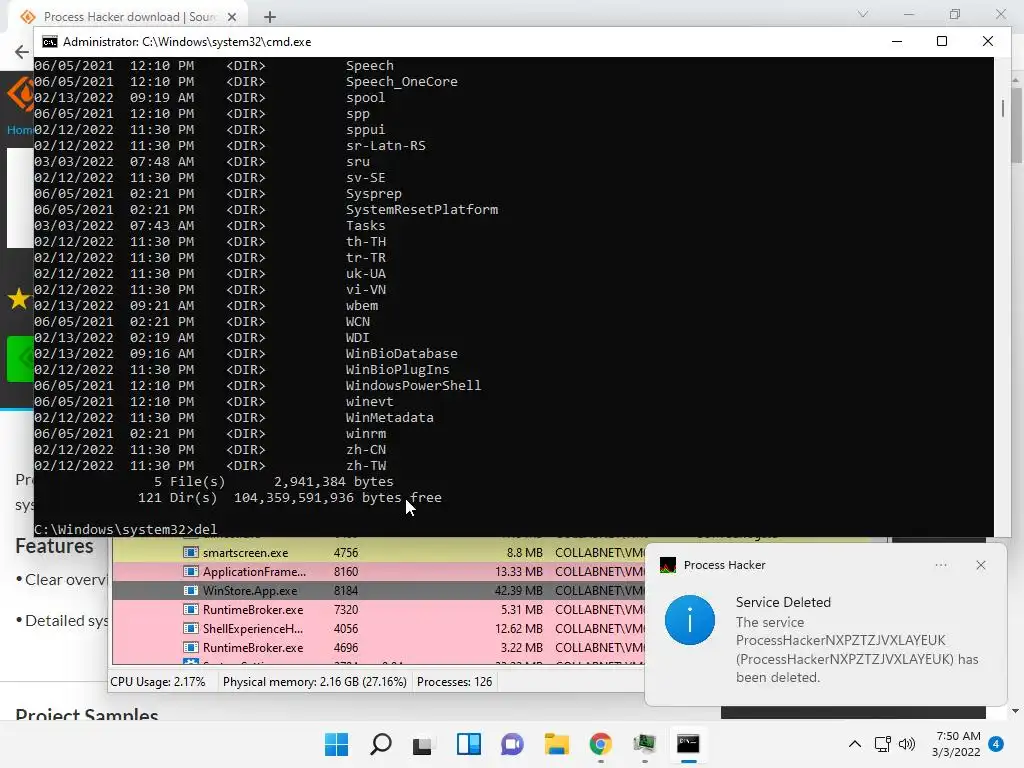Open a new browser tab
The image size is (1024, 768).
click(270, 17)
